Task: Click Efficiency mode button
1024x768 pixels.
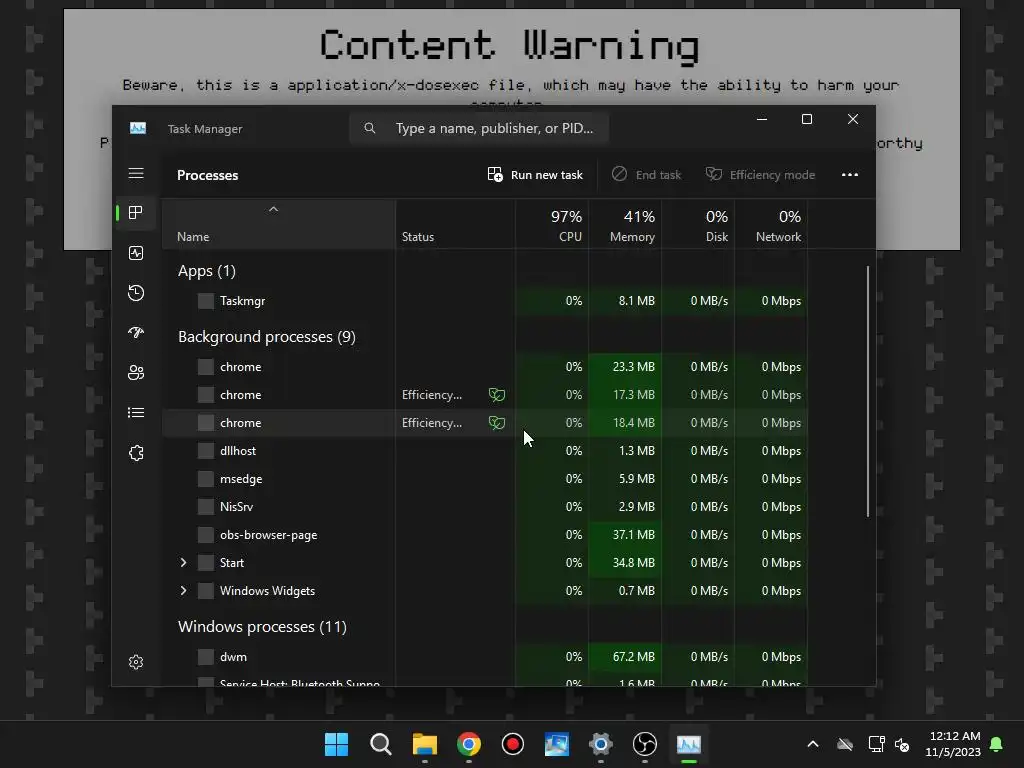Action: [x=760, y=174]
